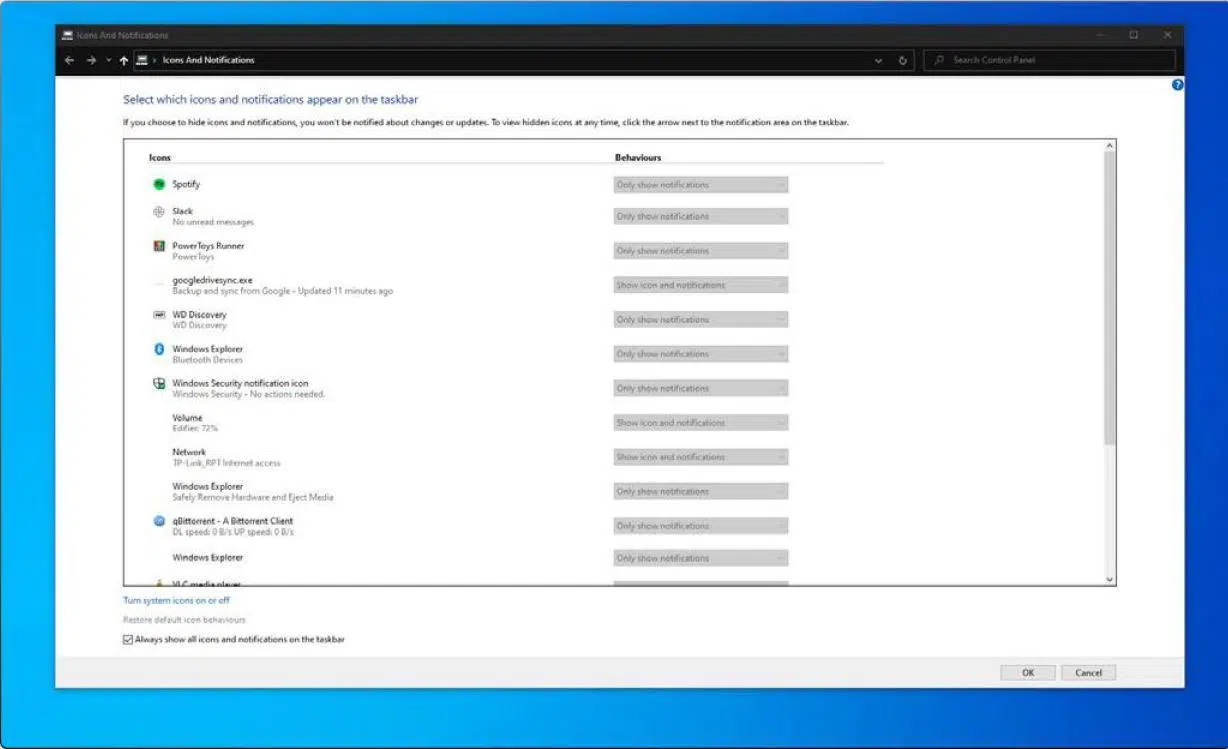Click Turn system icons on or off link
The image size is (1228, 749).
(x=176, y=600)
